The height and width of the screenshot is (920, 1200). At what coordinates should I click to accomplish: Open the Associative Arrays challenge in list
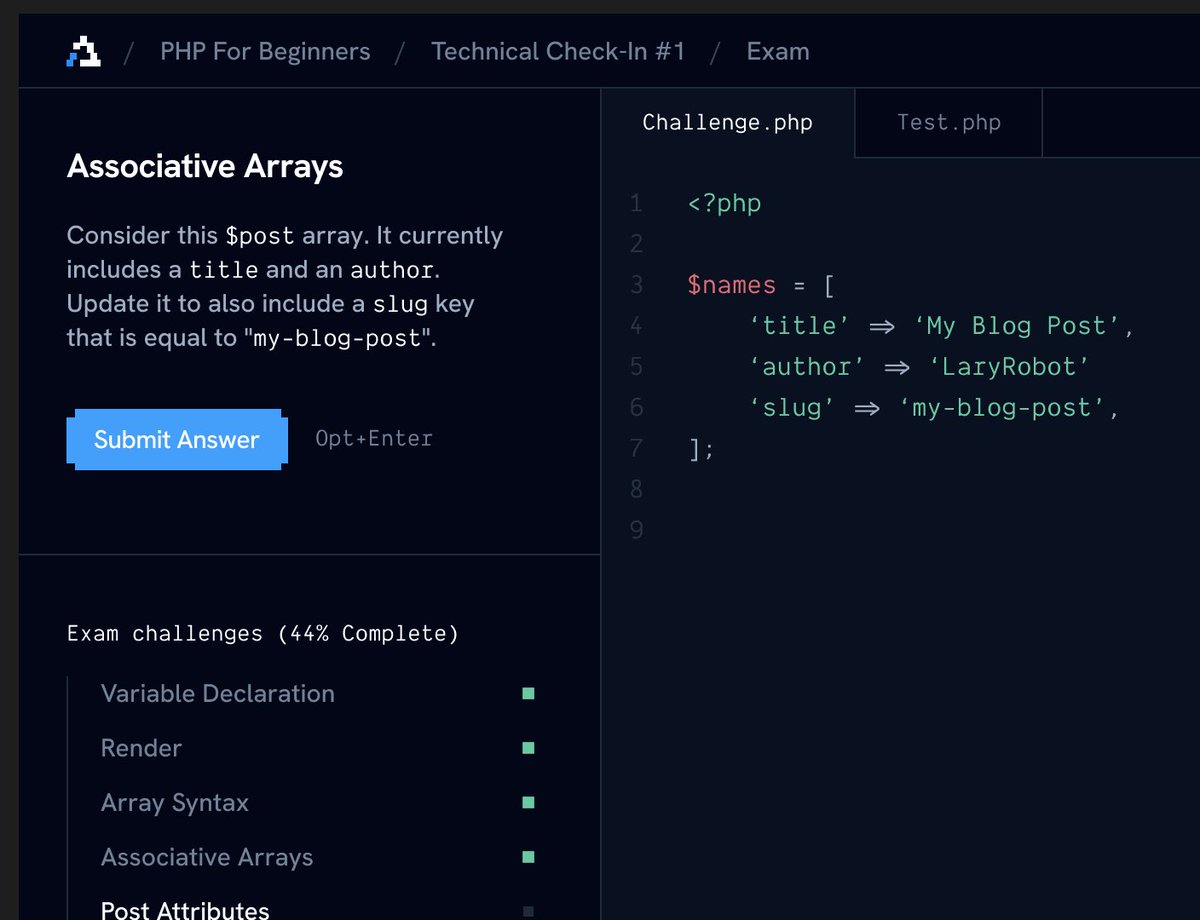click(207, 857)
